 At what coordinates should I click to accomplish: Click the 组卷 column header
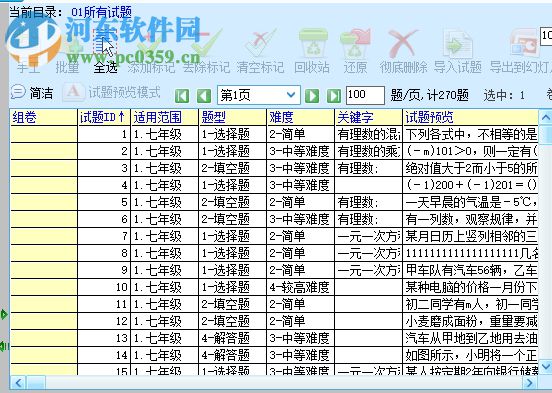44,117
